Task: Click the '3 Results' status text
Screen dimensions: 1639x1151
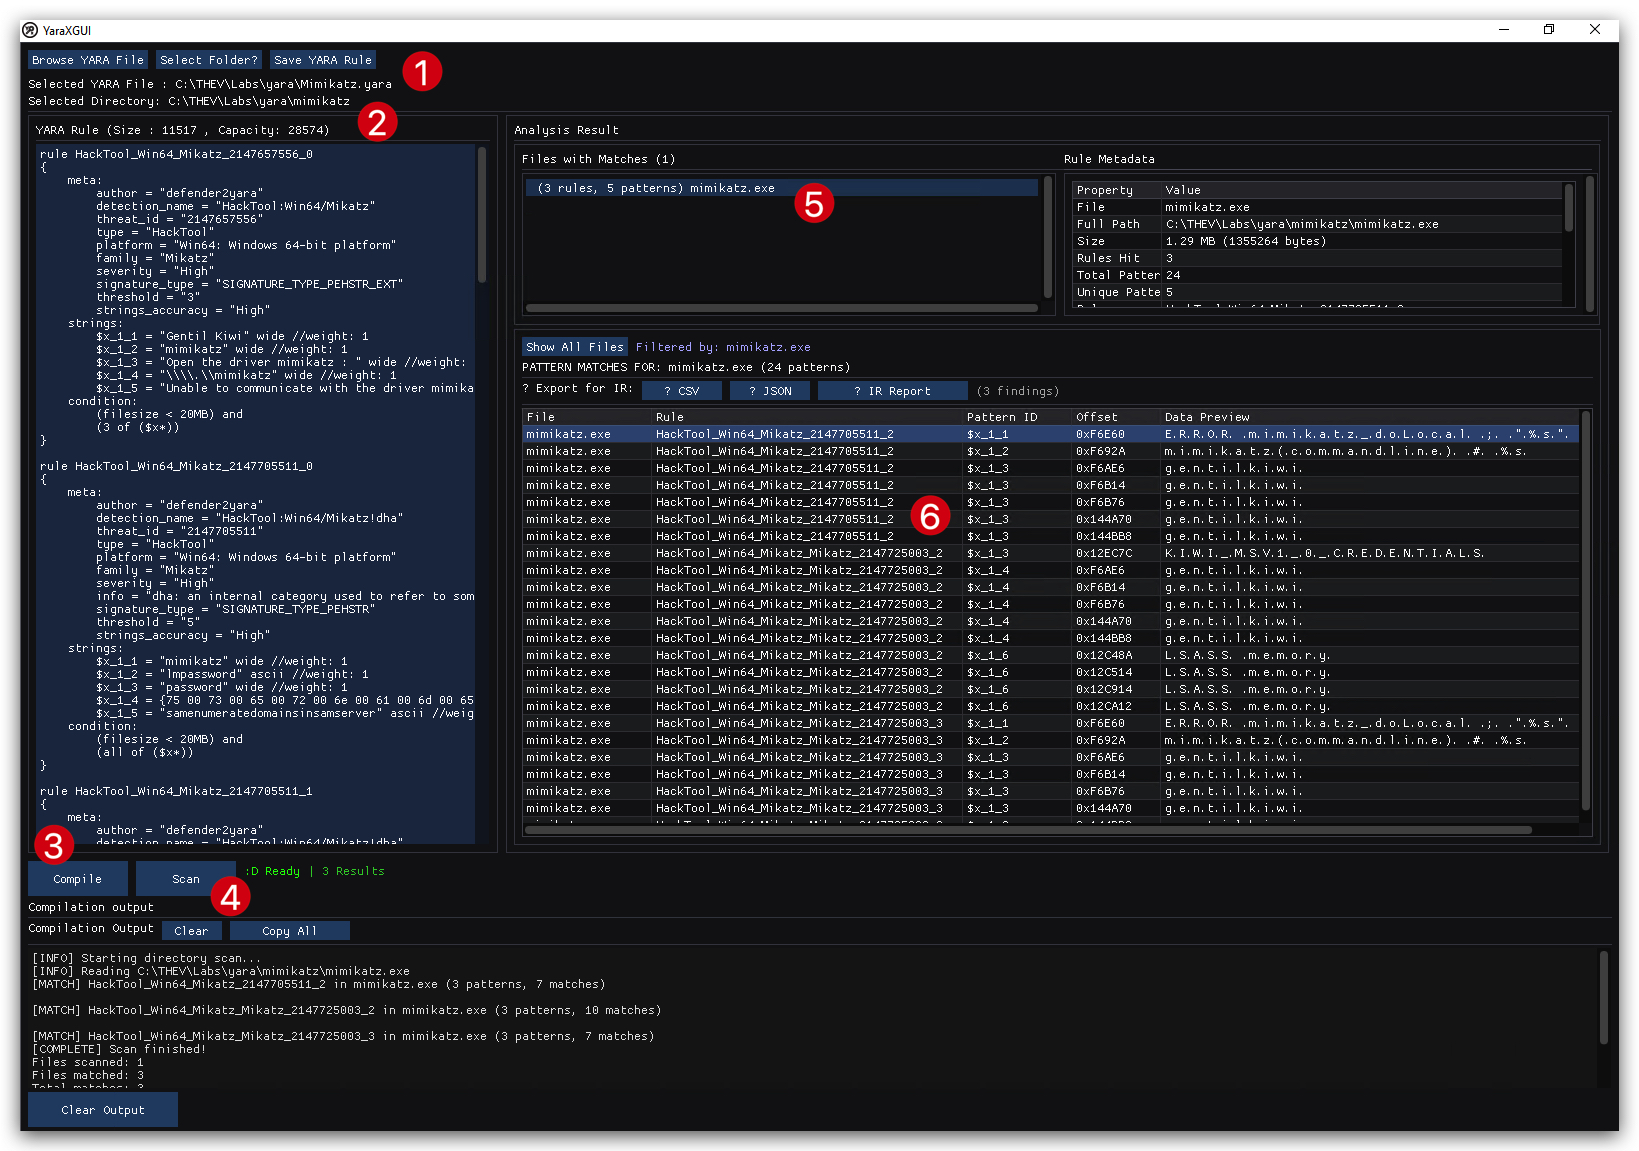Action: 353,871
